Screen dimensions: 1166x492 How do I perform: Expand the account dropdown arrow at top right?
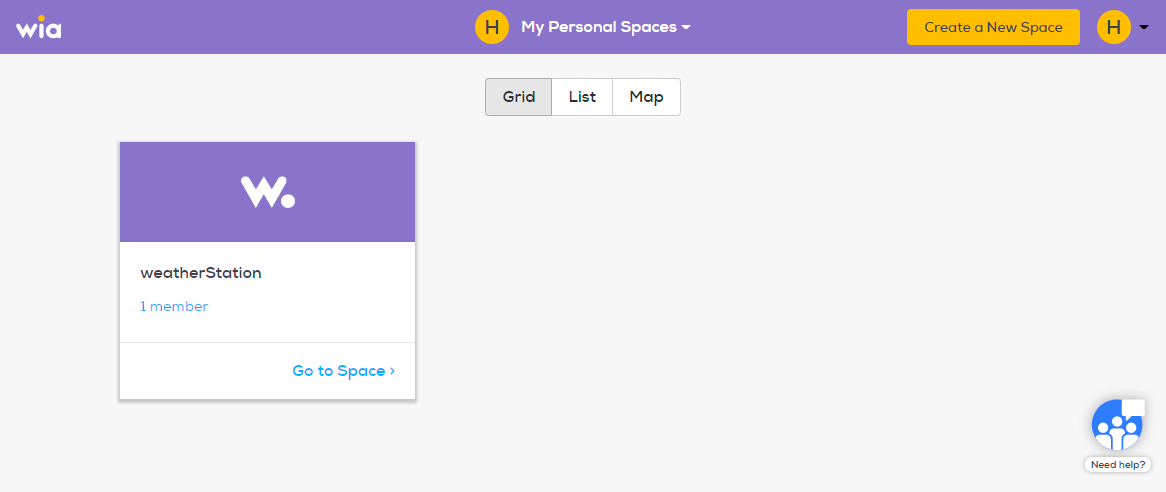1144,27
